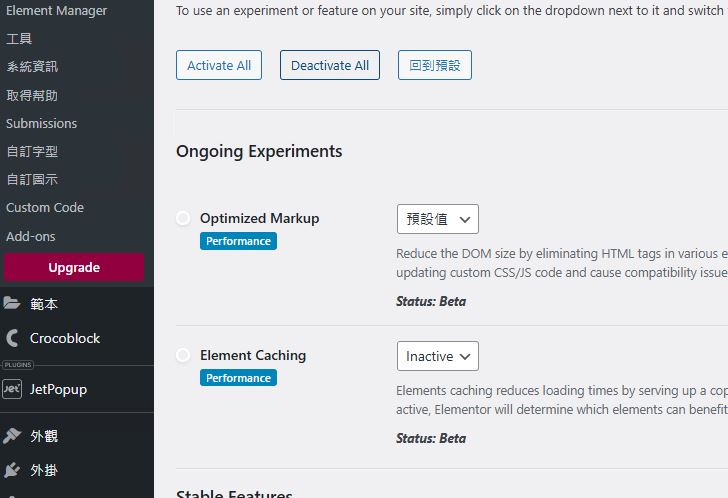The height and width of the screenshot is (498, 728).
Task: Open the Element Caching Inactive dropdown
Action: point(437,356)
